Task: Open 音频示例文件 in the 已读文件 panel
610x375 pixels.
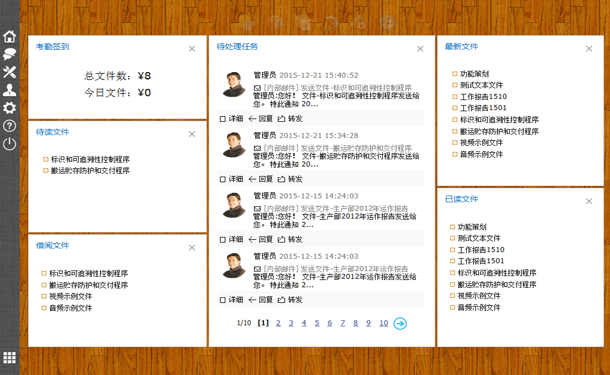Action: (x=479, y=307)
